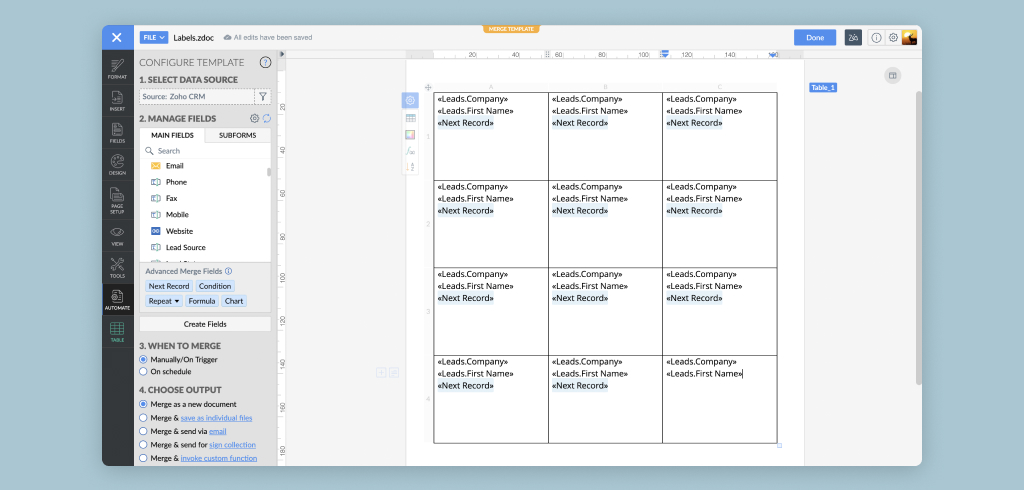Image resolution: width=1024 pixels, height=490 pixels.
Task: Open the Page Setup sidebar panel
Action: (x=118, y=201)
